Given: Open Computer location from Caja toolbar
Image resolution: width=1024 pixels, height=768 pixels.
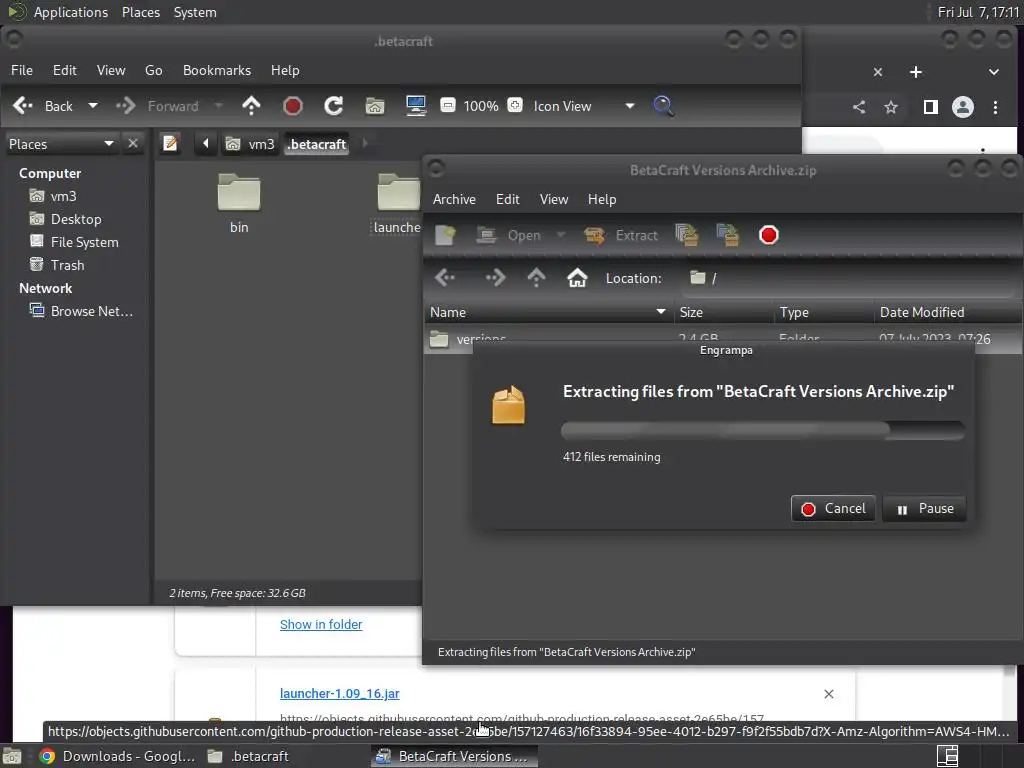Looking at the screenshot, I should point(416,106).
